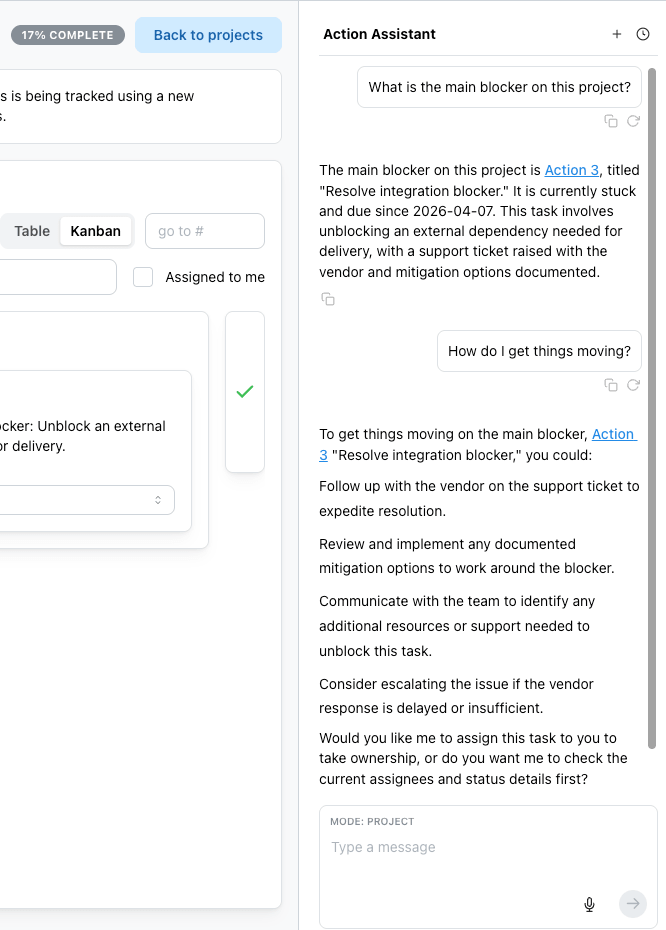
Task: Start a new chat with plus icon
Action: 617,34
